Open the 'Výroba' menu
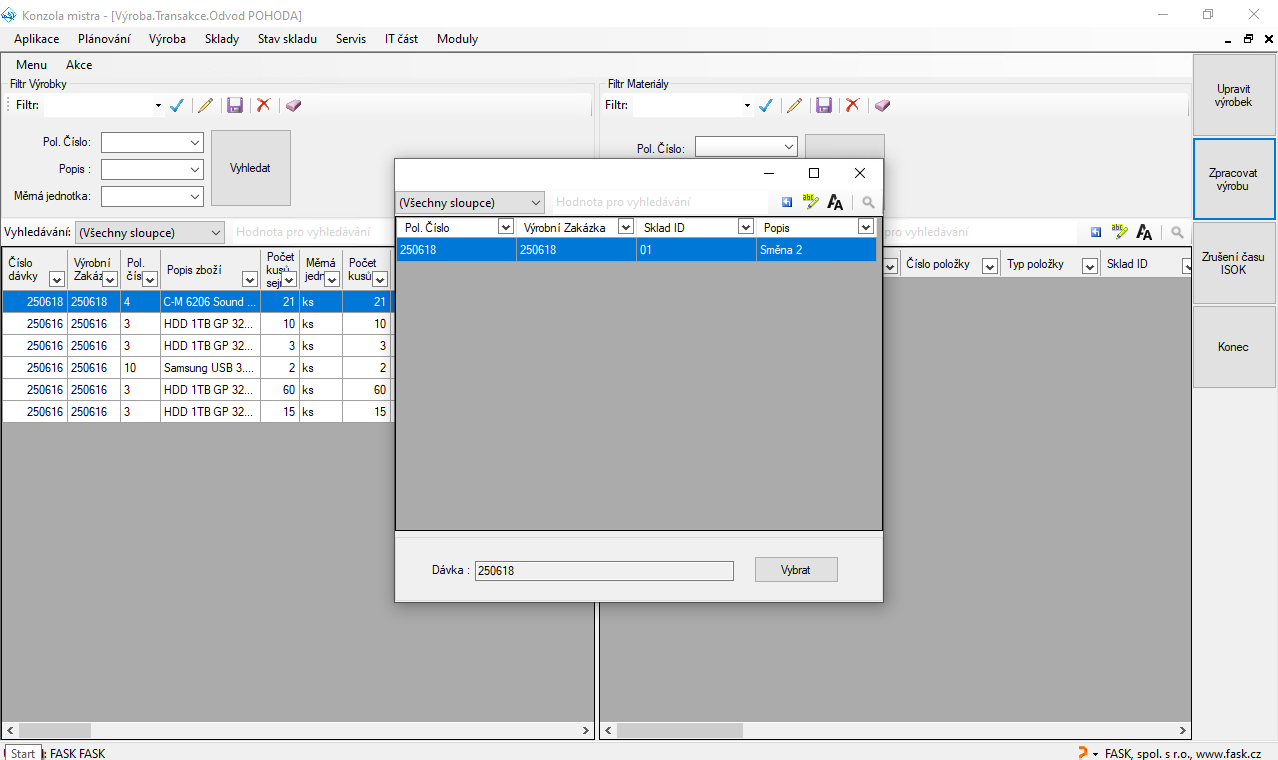This screenshot has width=1278, height=760. 167,39
